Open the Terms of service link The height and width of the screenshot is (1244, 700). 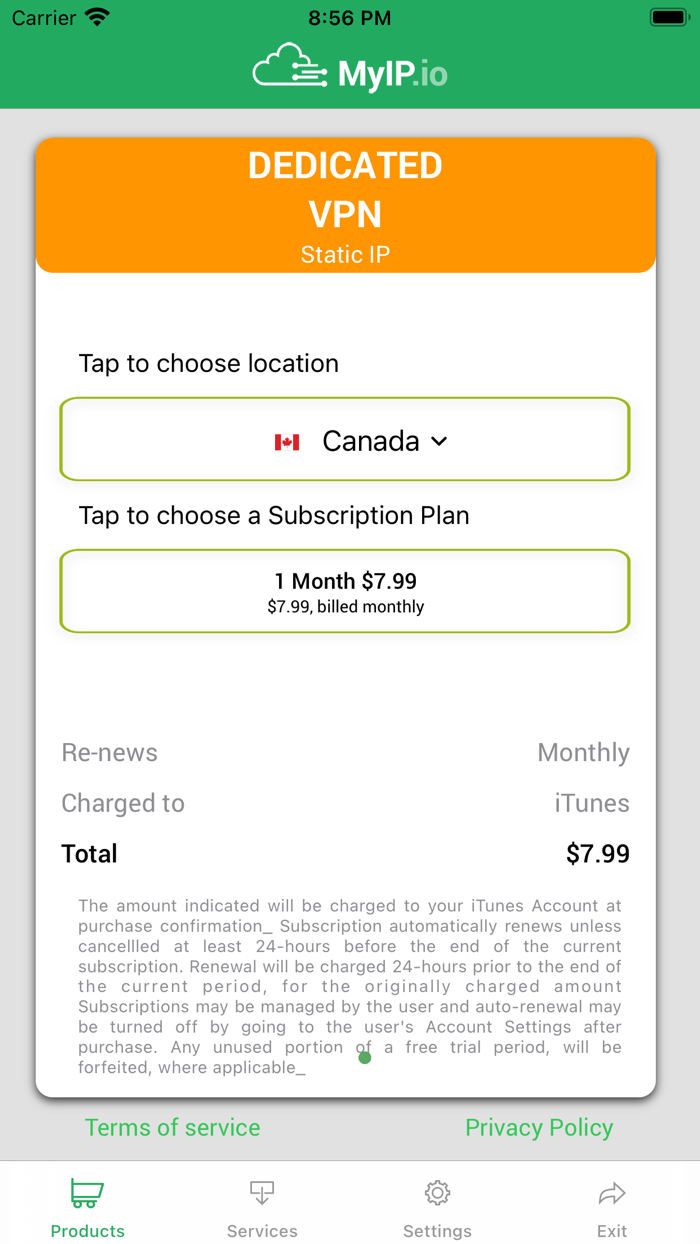pos(172,1127)
